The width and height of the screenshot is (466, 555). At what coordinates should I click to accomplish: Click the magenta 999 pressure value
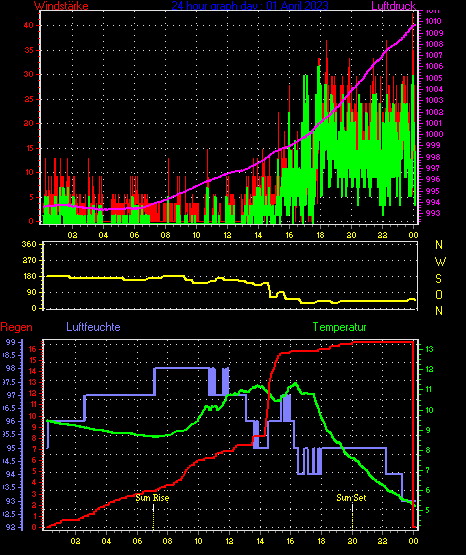(433, 145)
